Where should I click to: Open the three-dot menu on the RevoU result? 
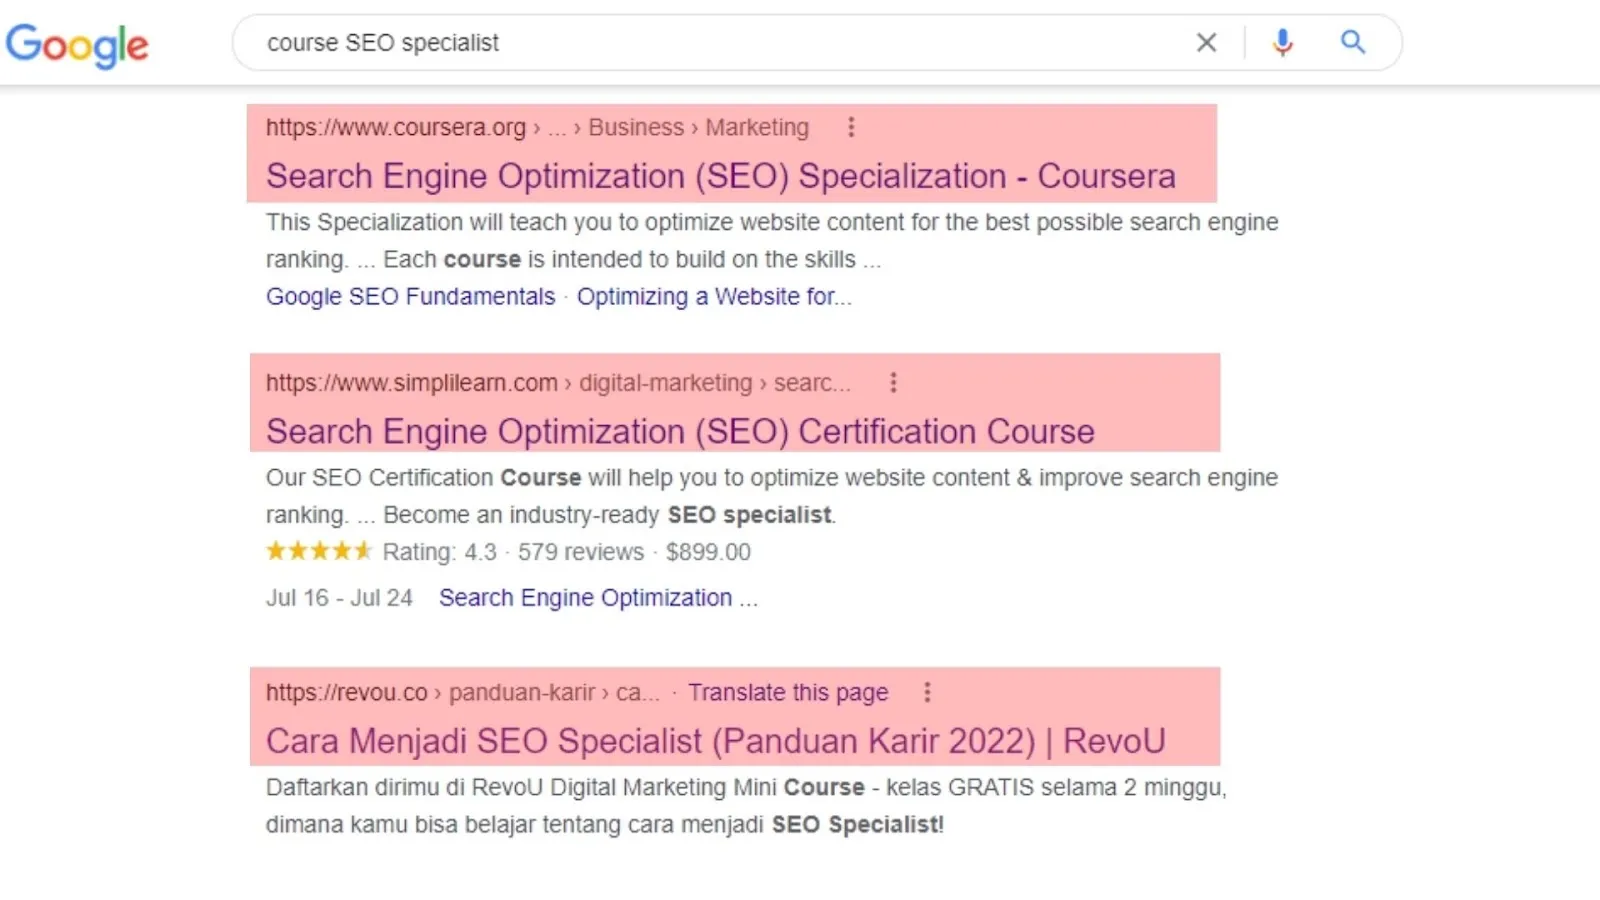(927, 691)
